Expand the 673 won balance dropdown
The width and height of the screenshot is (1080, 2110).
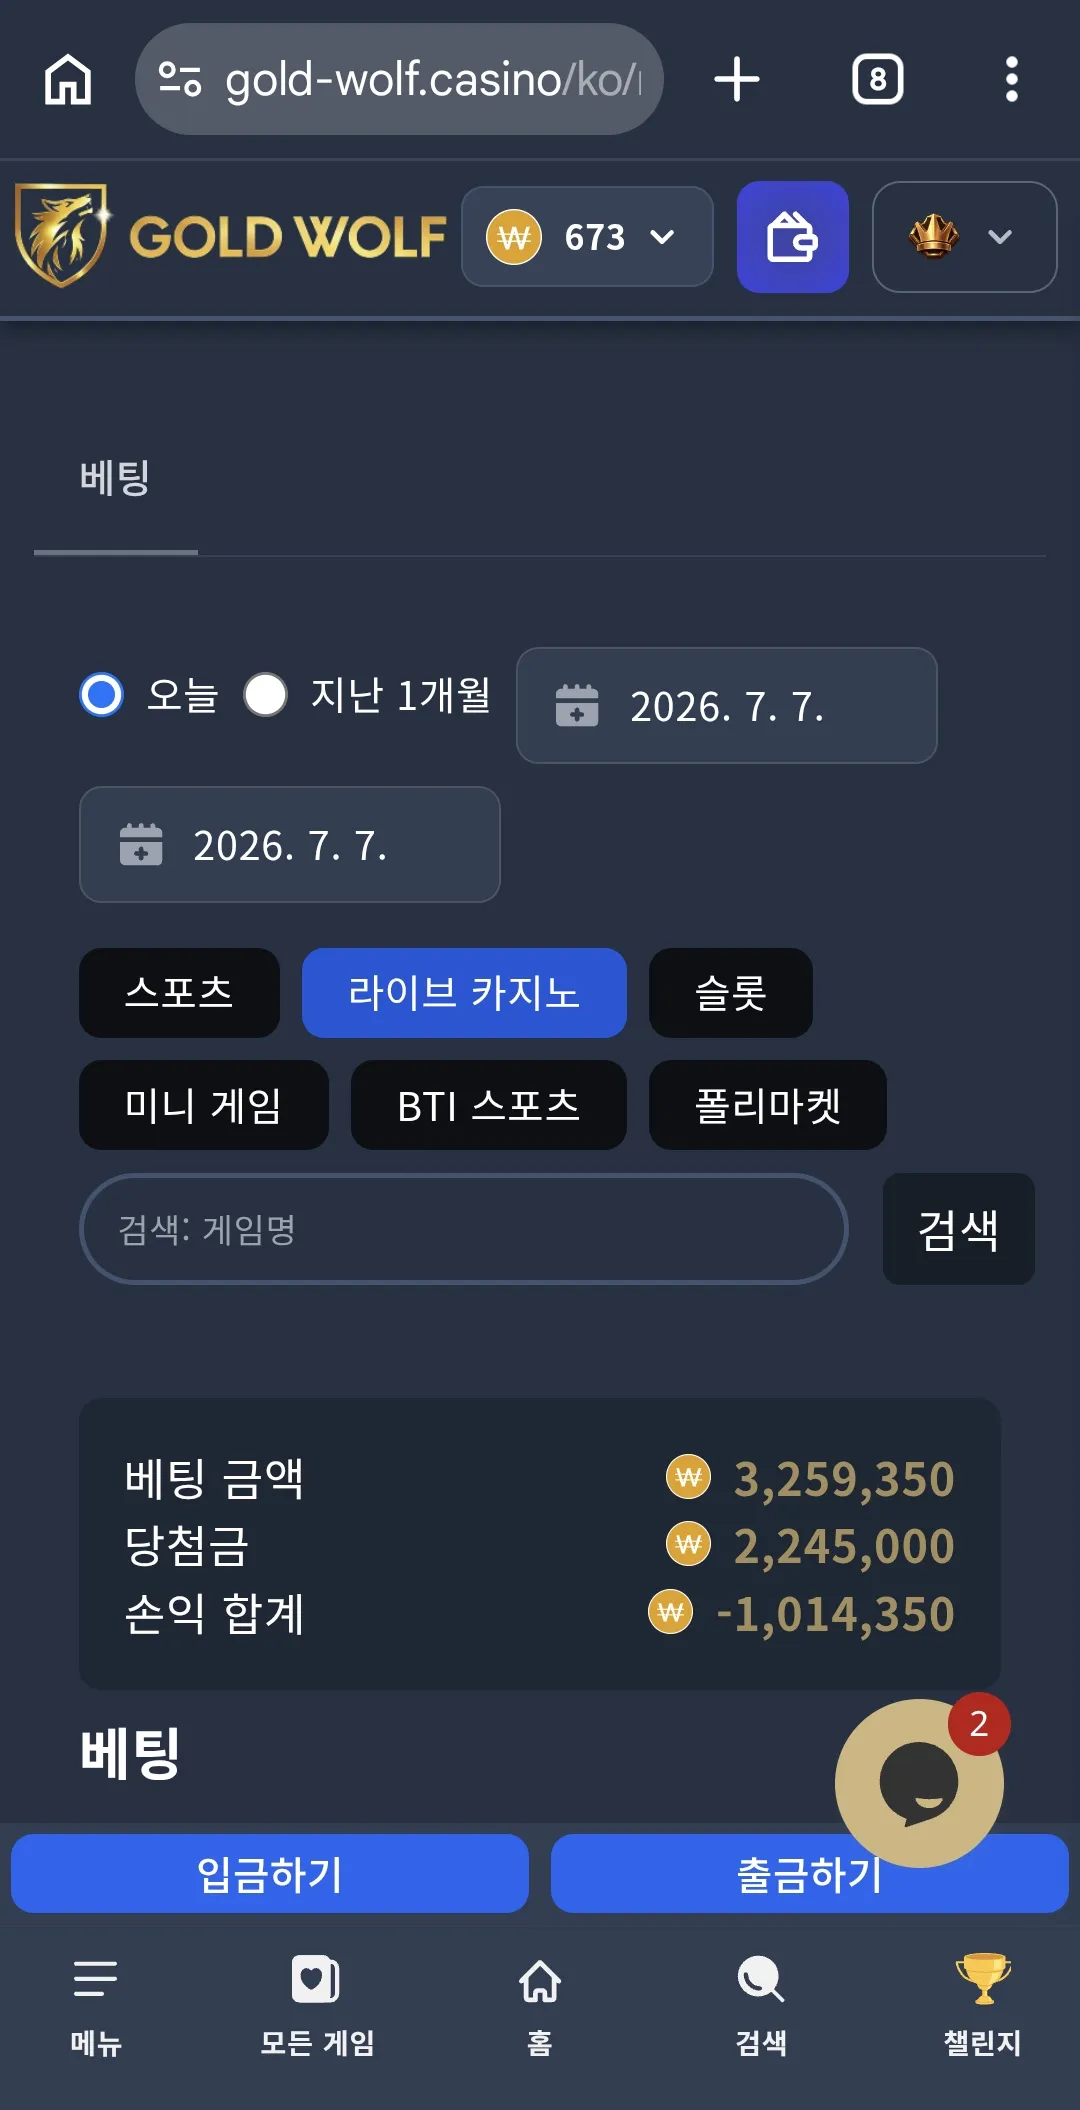click(x=587, y=237)
